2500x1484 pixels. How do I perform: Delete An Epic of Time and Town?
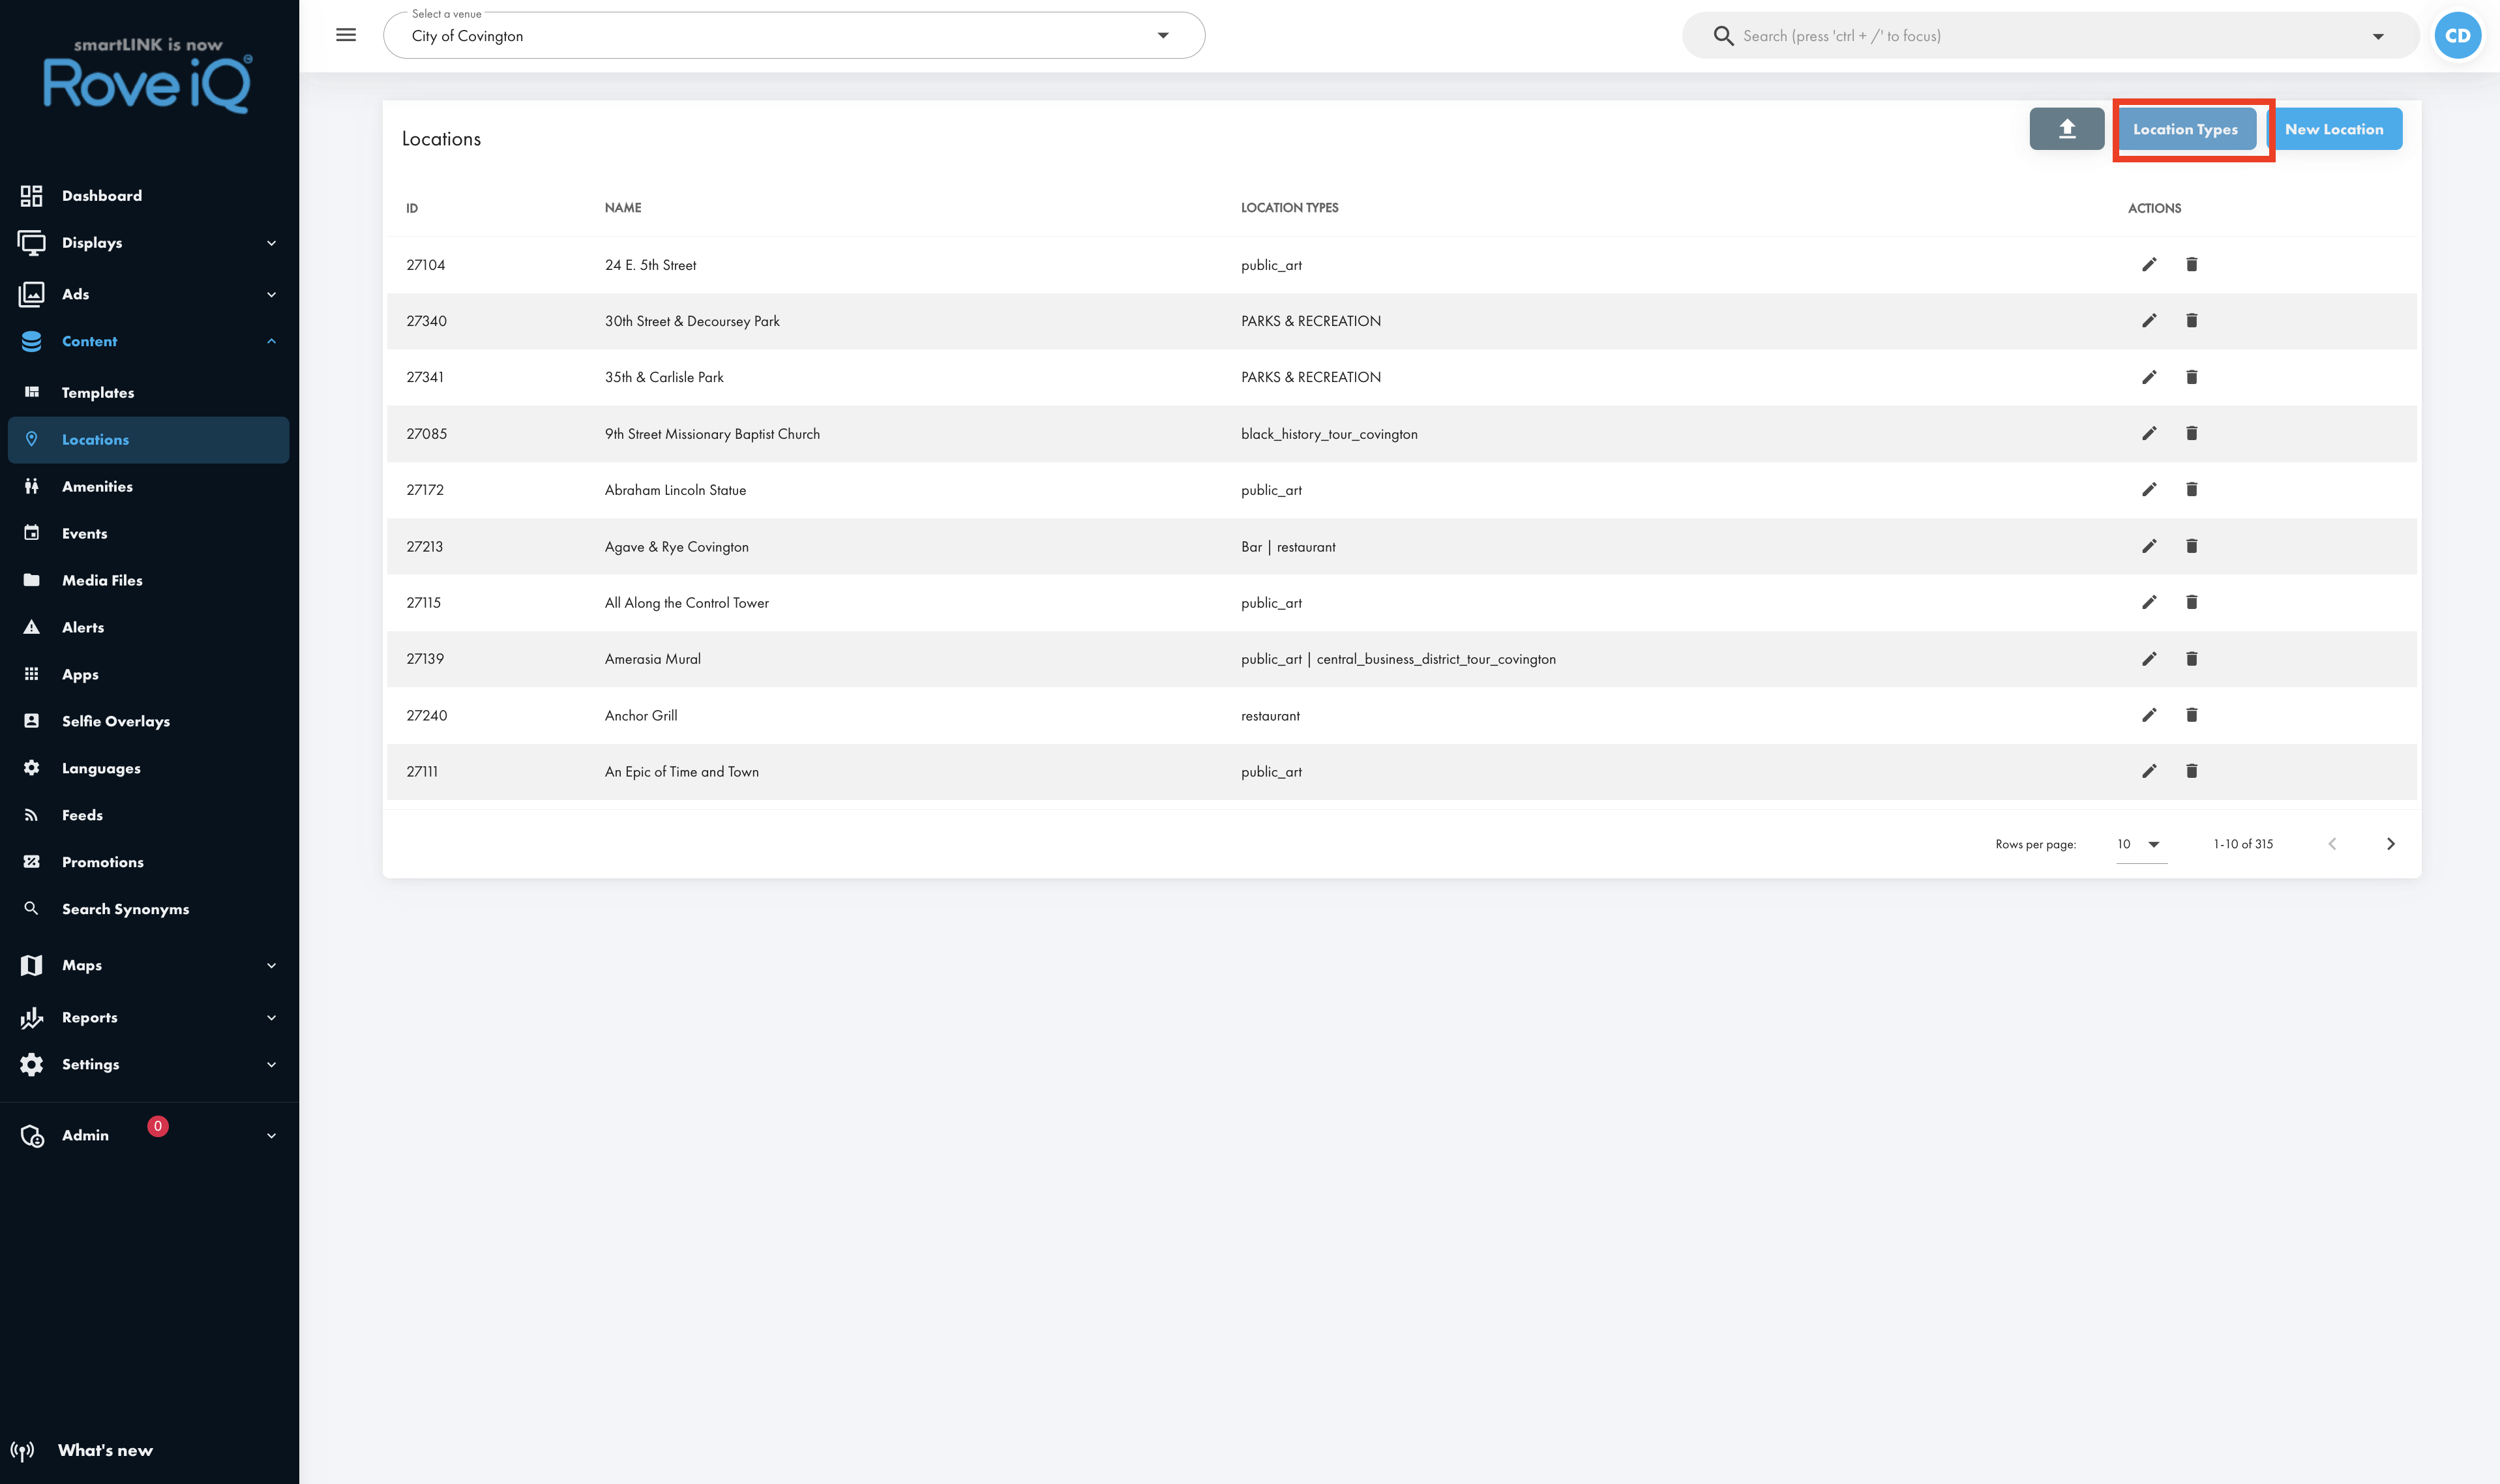[2191, 771]
